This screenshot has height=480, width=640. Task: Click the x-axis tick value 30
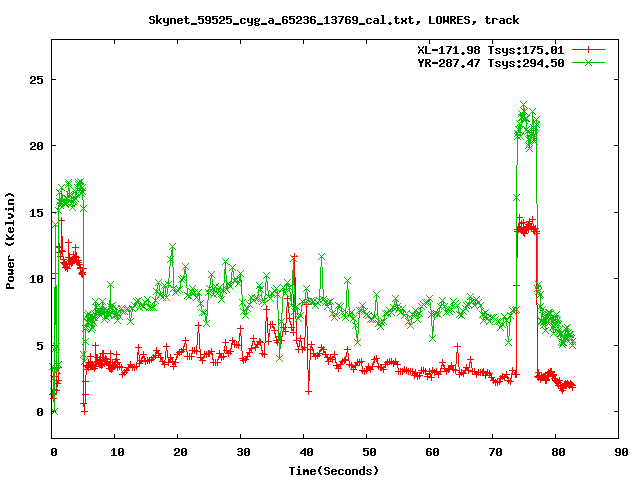pyautogui.click(x=243, y=452)
